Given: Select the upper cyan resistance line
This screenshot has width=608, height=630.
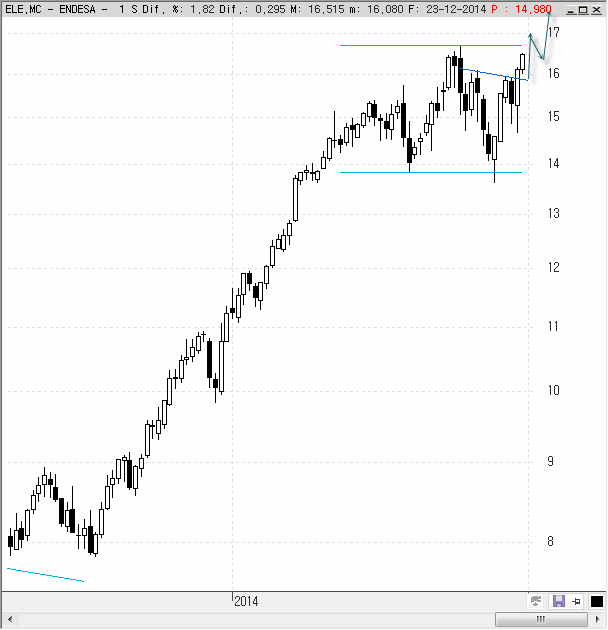Looking at the screenshot, I should pyautogui.click(x=431, y=45).
